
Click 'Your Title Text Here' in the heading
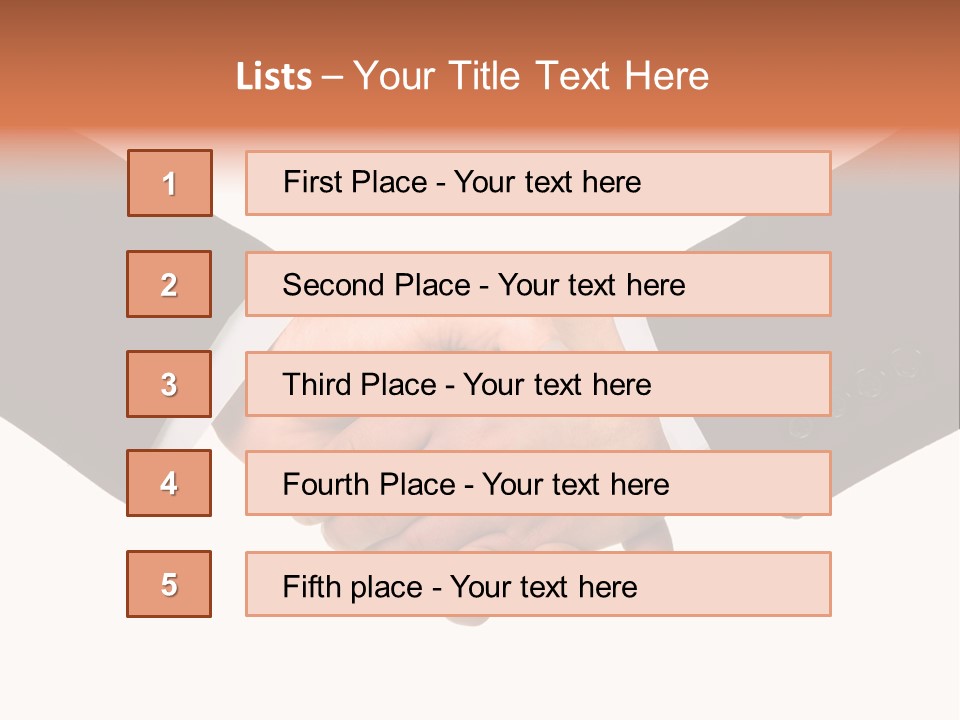(531, 76)
